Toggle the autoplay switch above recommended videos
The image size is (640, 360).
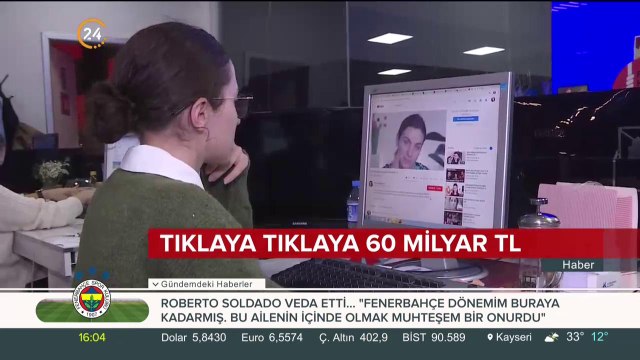click(491, 148)
